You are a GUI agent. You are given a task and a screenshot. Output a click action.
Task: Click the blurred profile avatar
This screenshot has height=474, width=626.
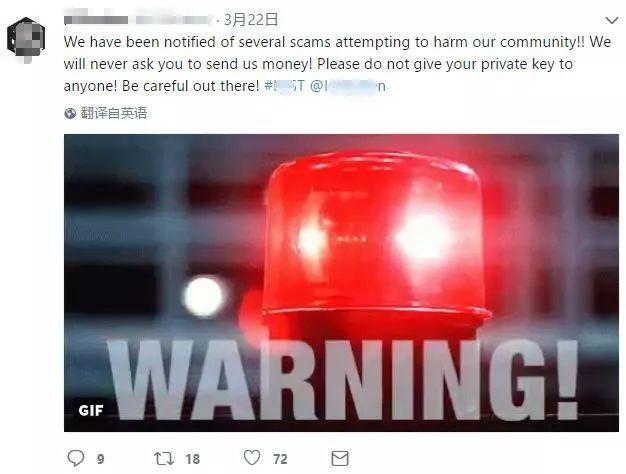click(x=26, y=40)
